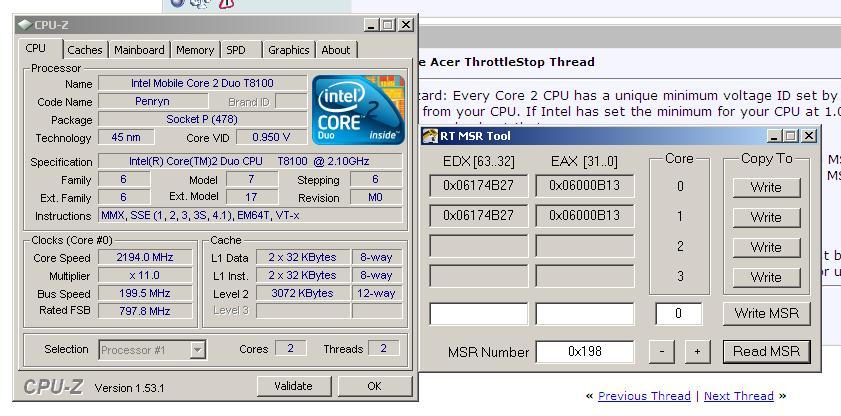Click Write button for Core 3
841x416 pixels.
[x=766, y=277]
